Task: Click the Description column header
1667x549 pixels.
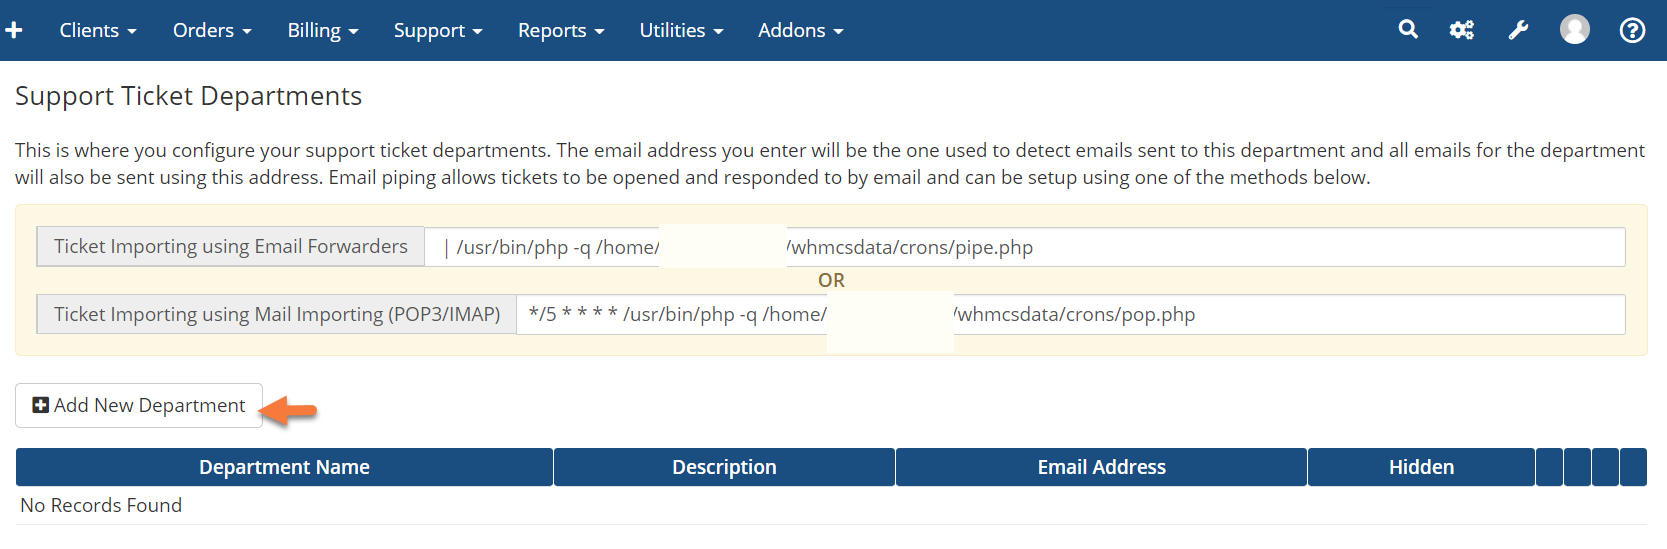Action: 724,467
